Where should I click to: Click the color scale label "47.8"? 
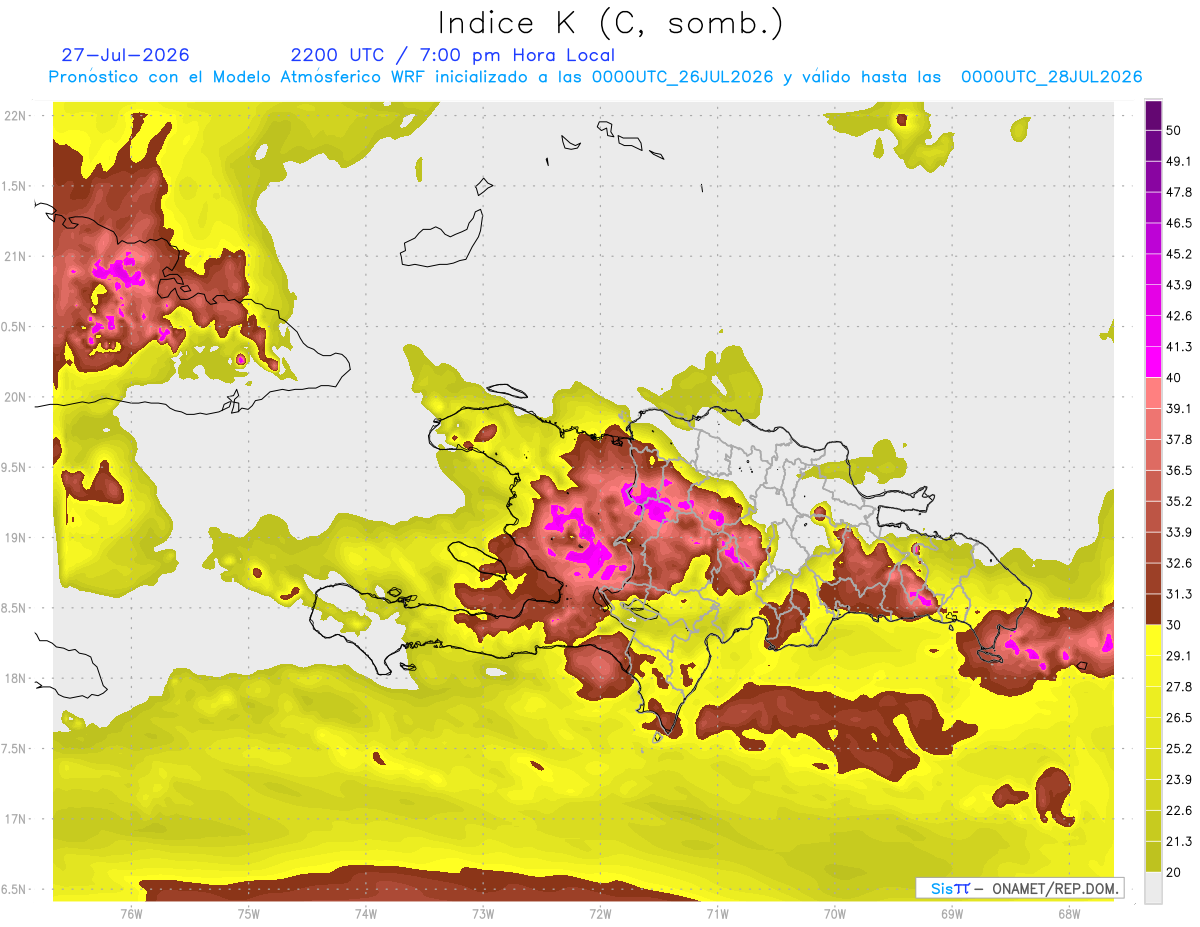click(1179, 192)
